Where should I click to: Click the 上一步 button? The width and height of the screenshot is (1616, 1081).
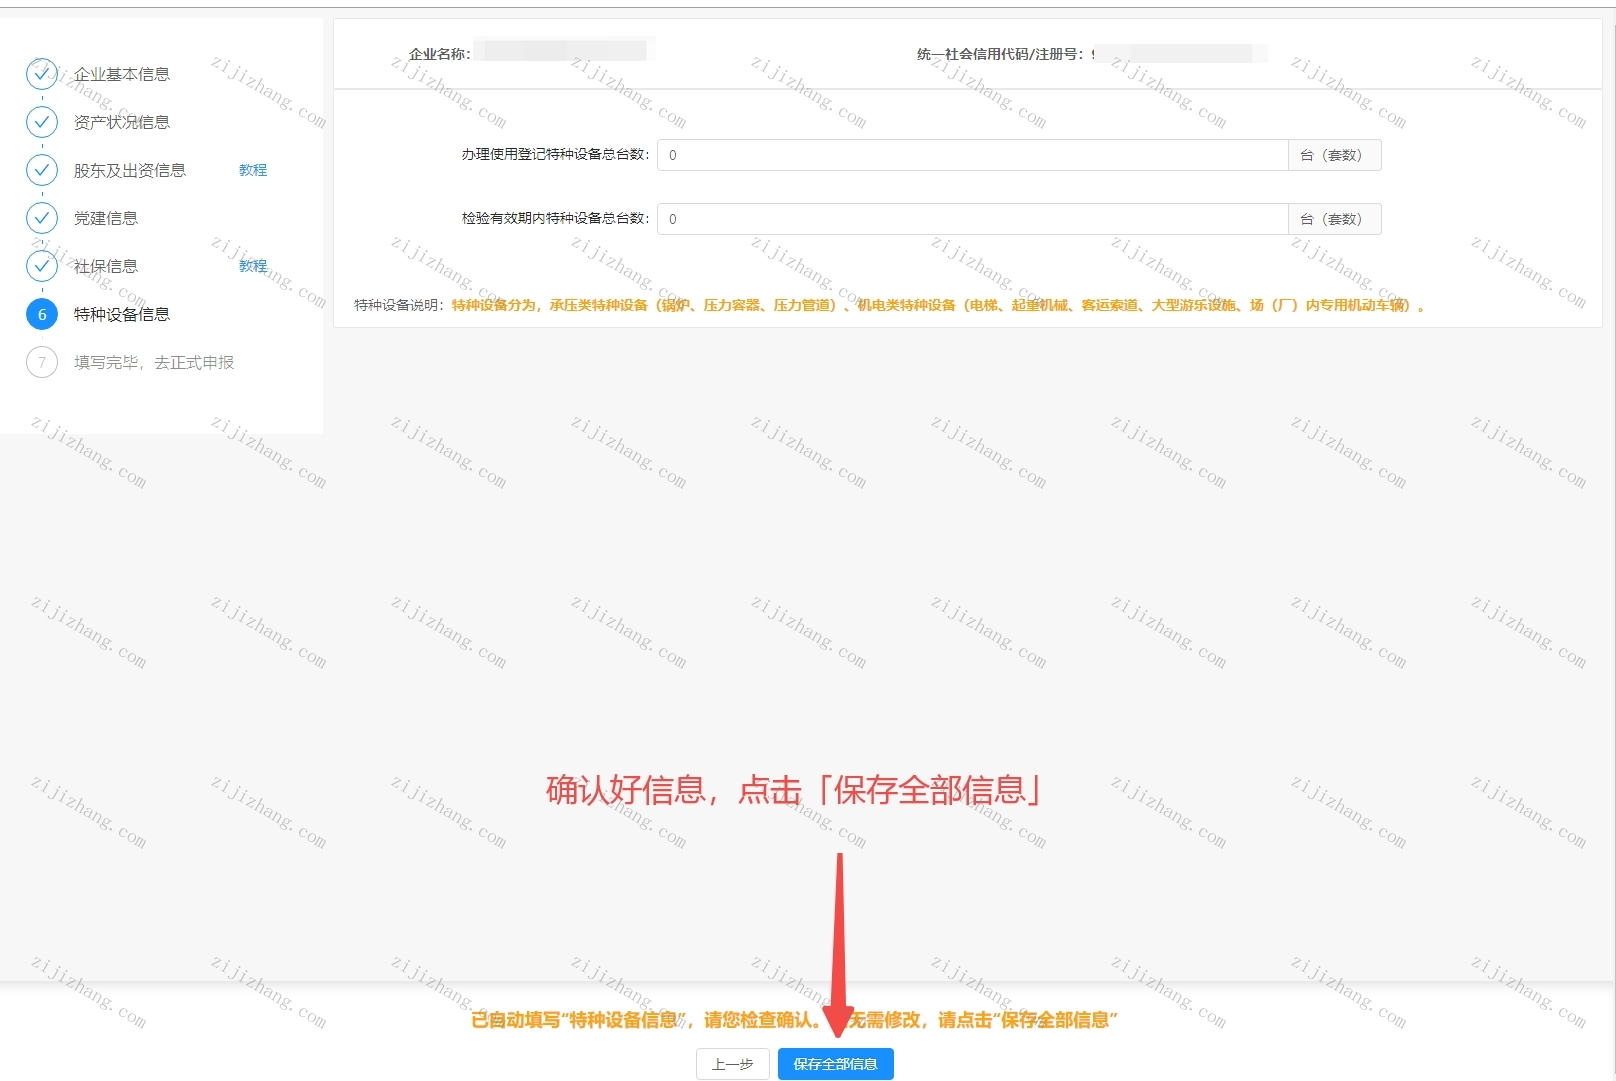click(x=733, y=1064)
